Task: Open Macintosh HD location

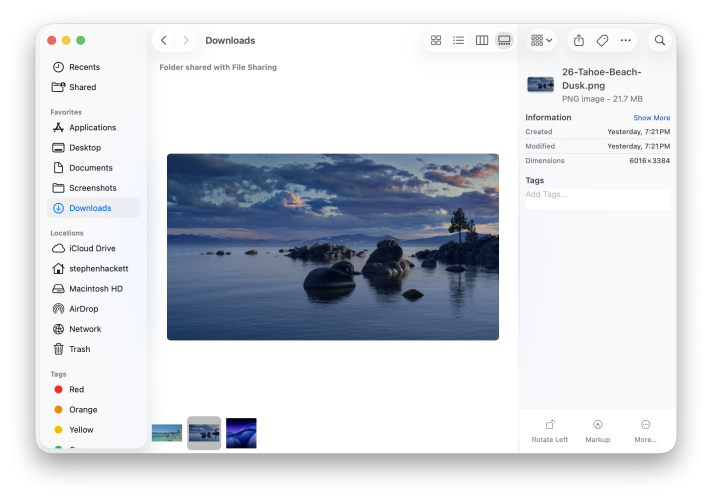Action: (x=95, y=289)
